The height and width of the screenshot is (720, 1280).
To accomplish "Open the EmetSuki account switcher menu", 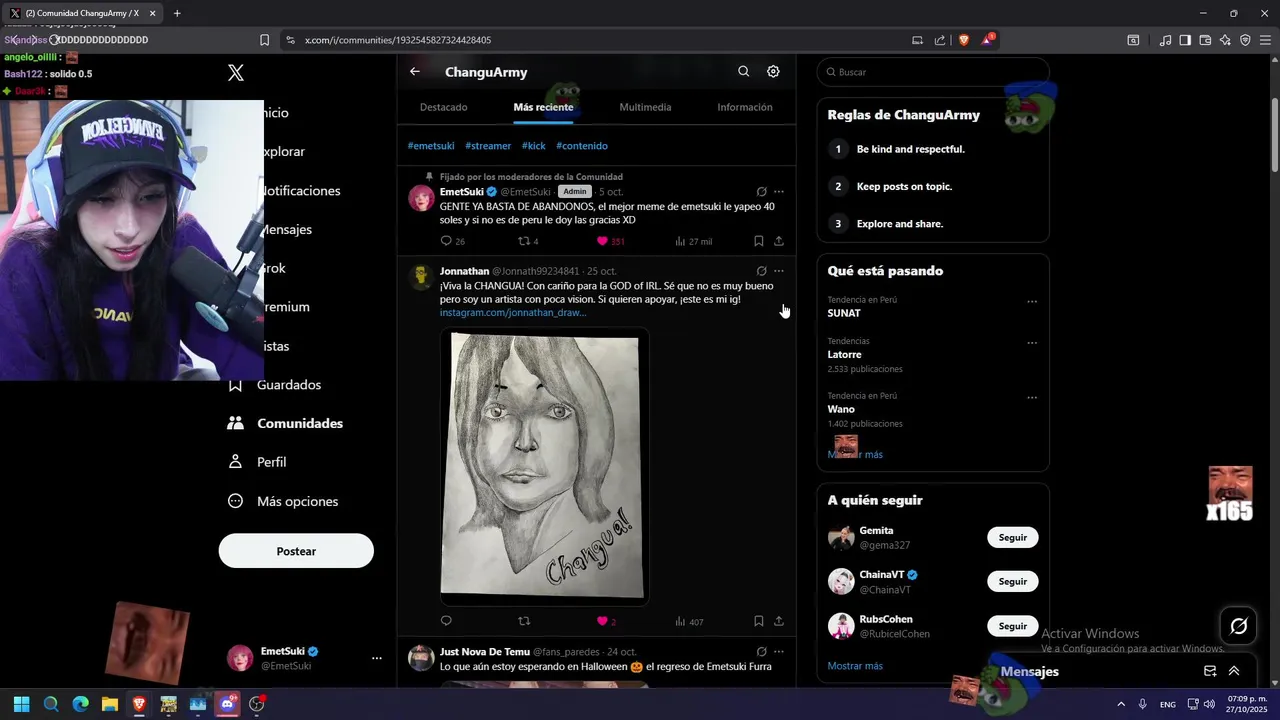I will tap(304, 658).
